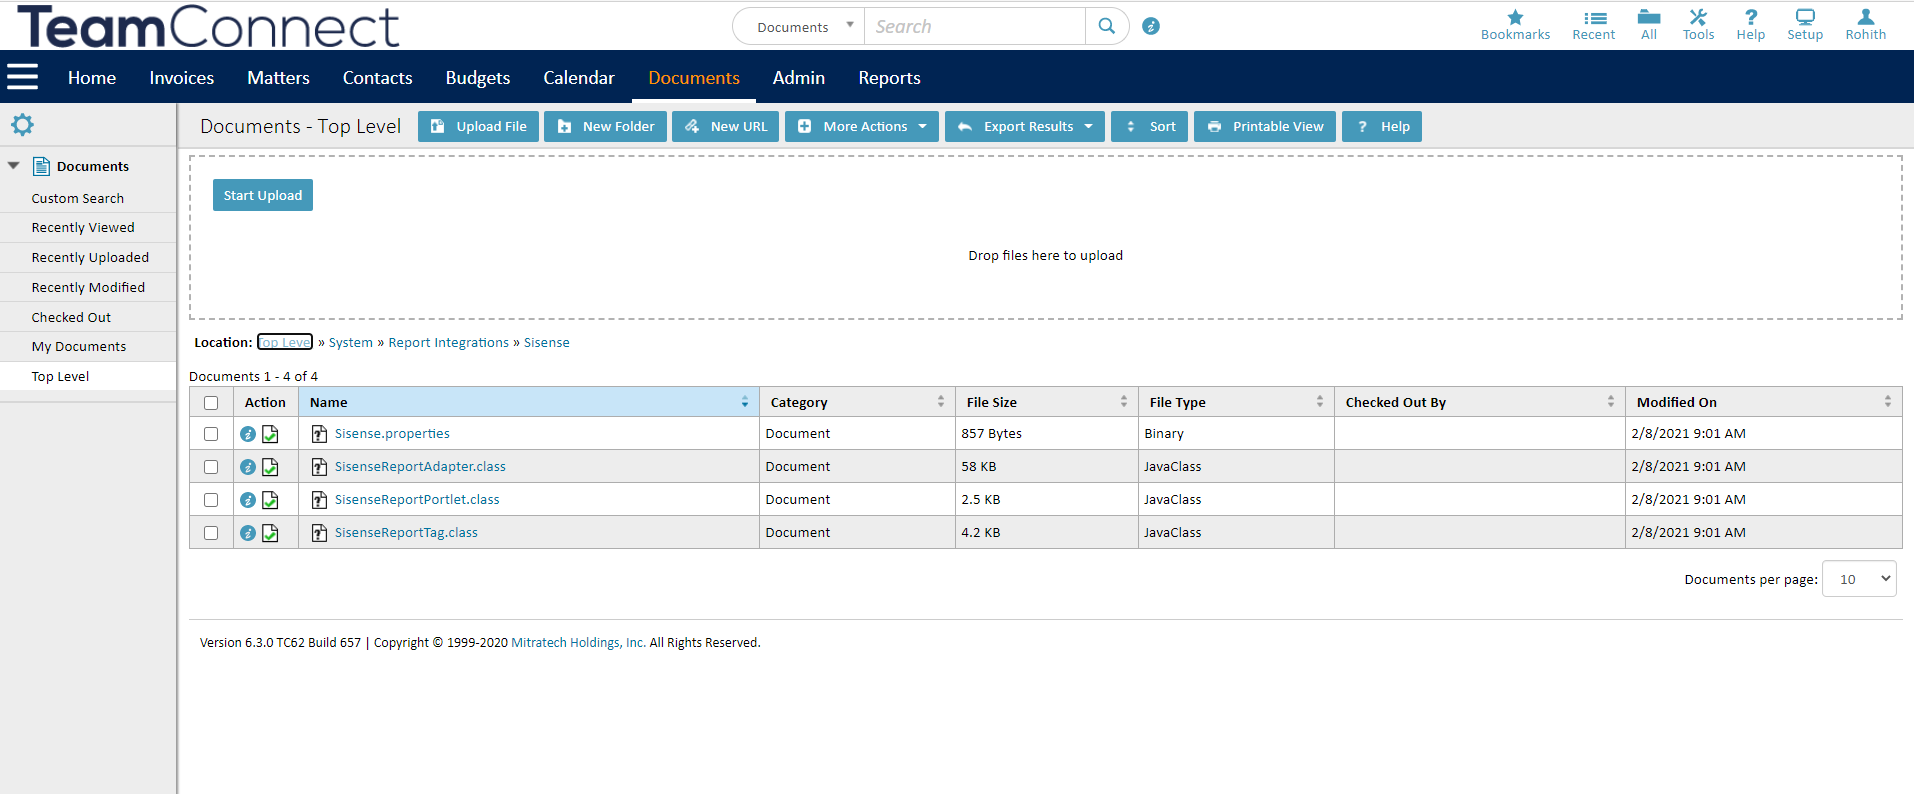1914x794 pixels.
Task: Open the All folder icon
Action: pyautogui.click(x=1649, y=17)
